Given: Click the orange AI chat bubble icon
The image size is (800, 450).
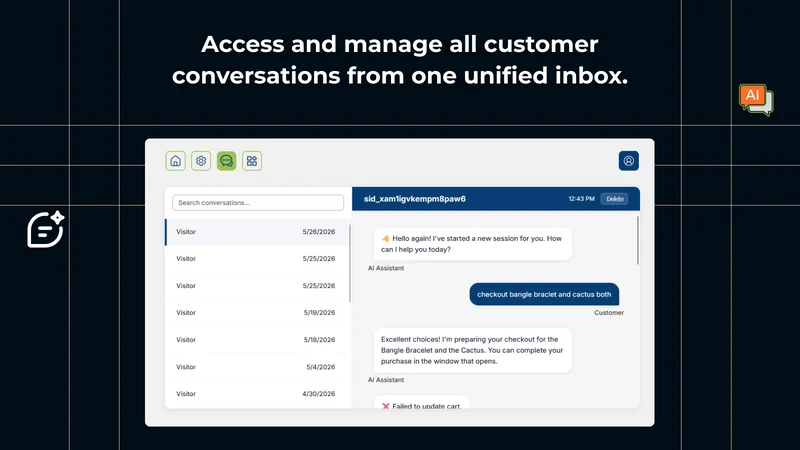Looking at the screenshot, I should [756, 99].
